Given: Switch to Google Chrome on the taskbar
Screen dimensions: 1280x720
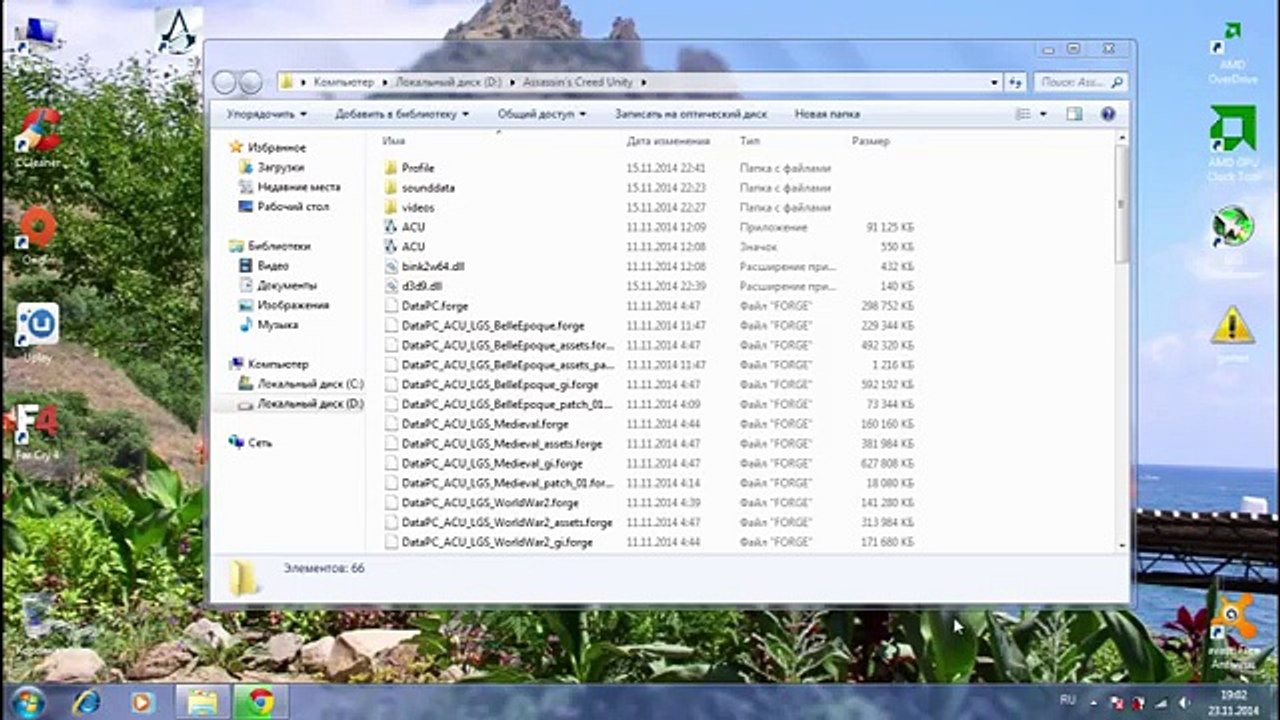Looking at the screenshot, I should pyautogui.click(x=262, y=702).
